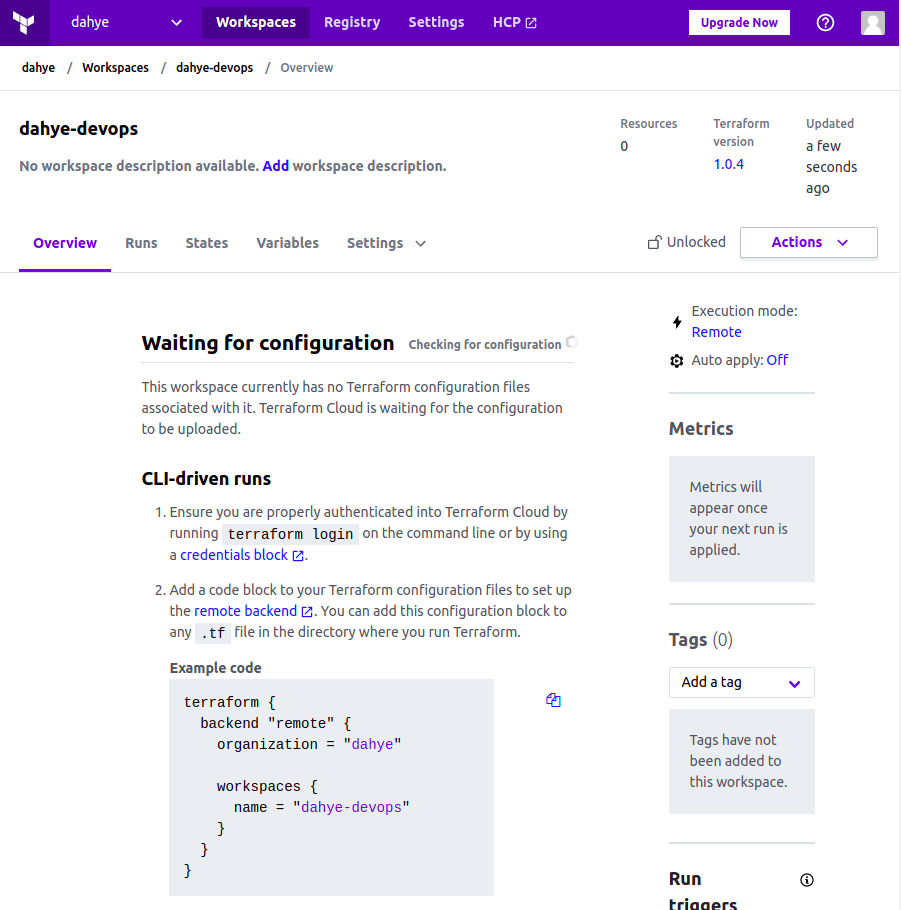Click dahye-devops breadcrumb link

[x=214, y=67]
